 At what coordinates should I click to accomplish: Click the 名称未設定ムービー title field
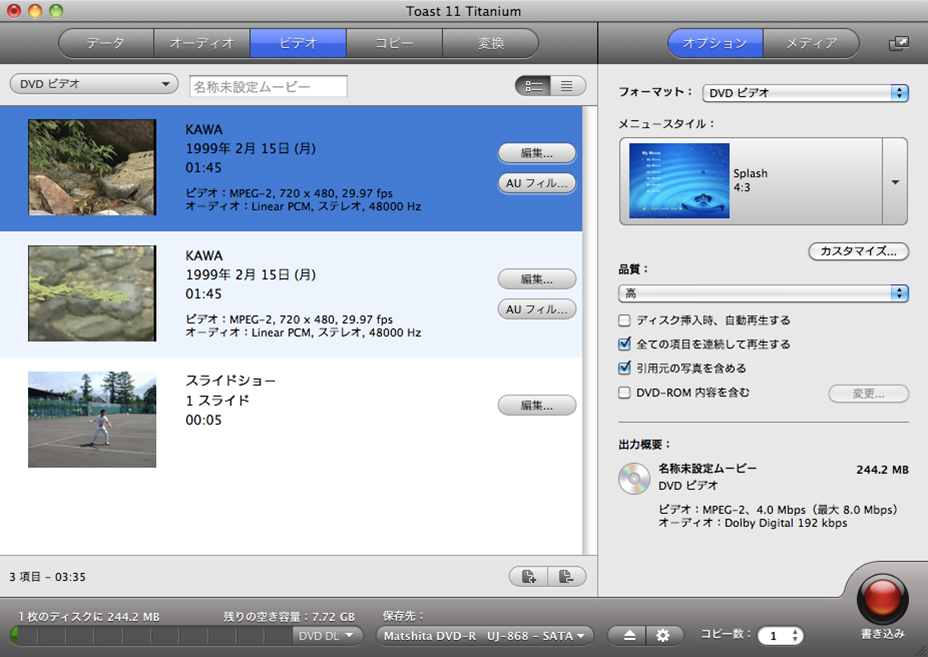268,86
